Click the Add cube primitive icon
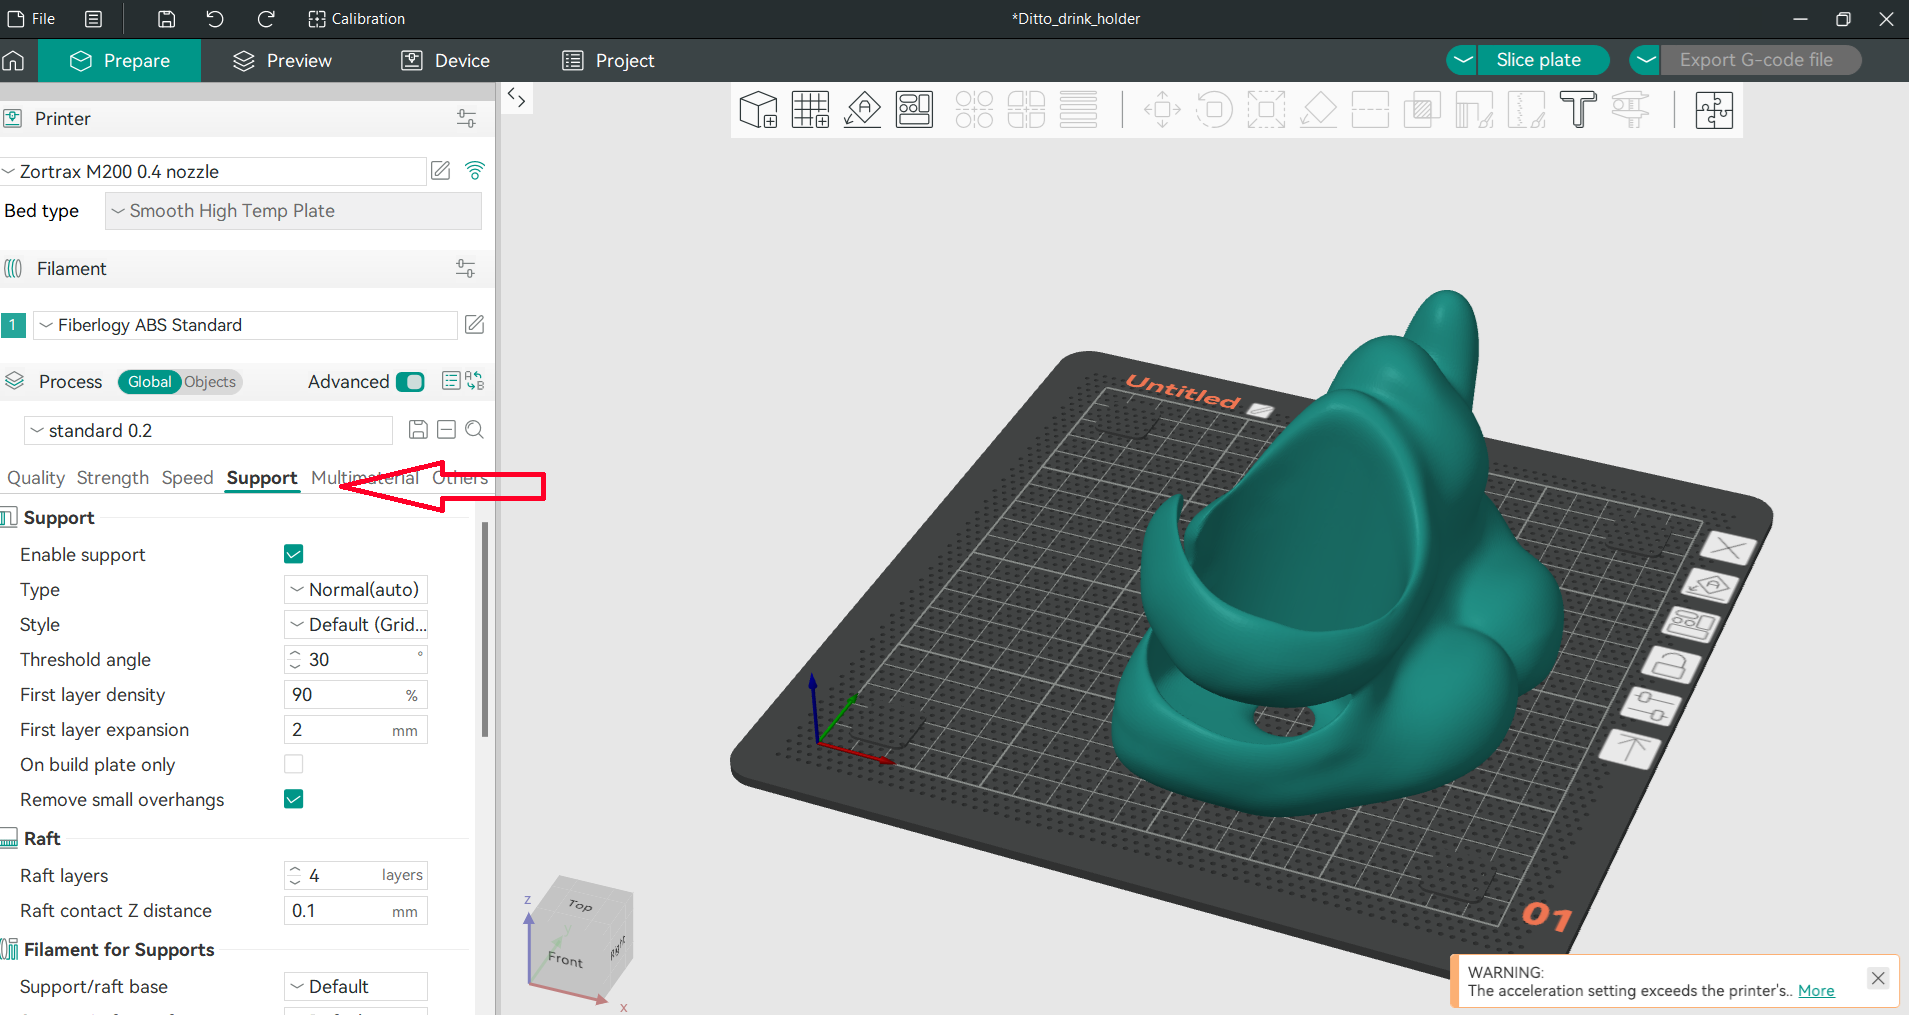The height and width of the screenshot is (1017, 1915). click(758, 109)
